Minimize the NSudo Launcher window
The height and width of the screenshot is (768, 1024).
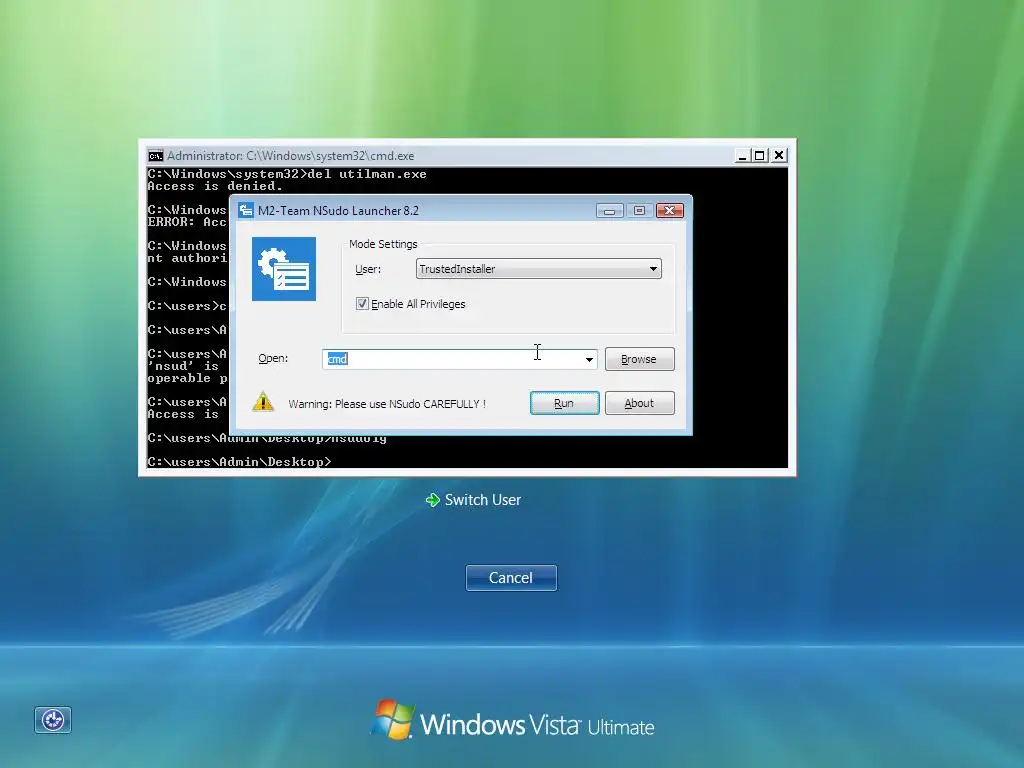[x=609, y=210]
